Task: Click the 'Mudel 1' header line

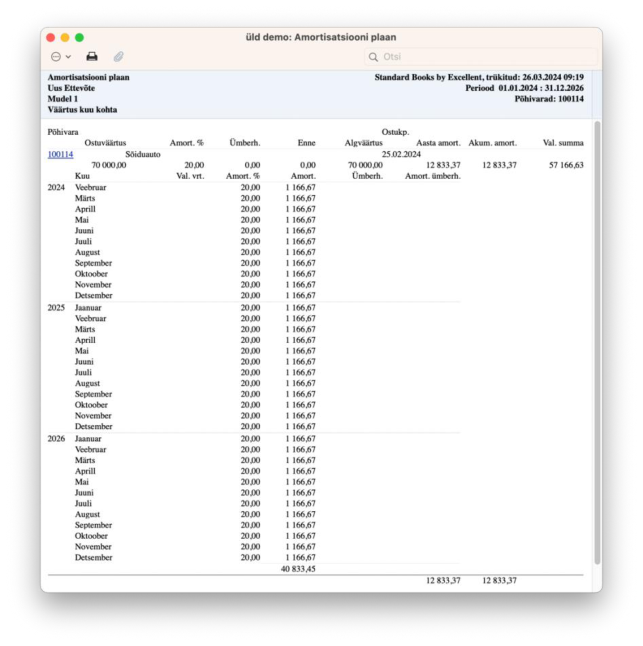Action: [x=63, y=98]
